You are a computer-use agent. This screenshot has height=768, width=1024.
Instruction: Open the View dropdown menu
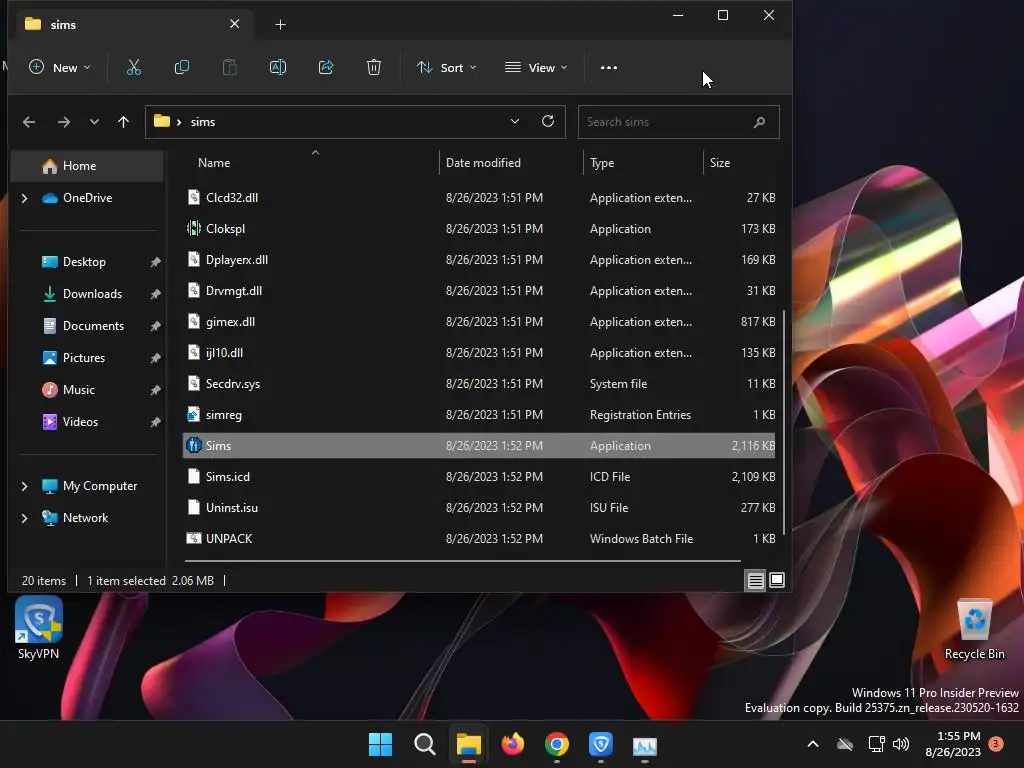pyautogui.click(x=536, y=67)
